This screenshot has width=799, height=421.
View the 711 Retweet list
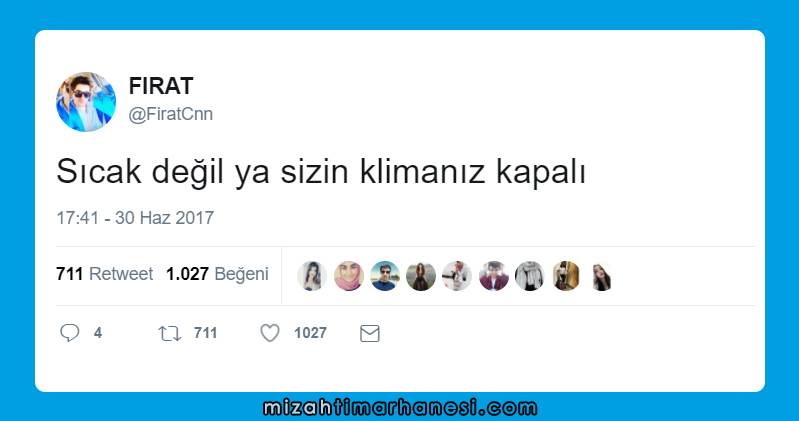click(104, 274)
